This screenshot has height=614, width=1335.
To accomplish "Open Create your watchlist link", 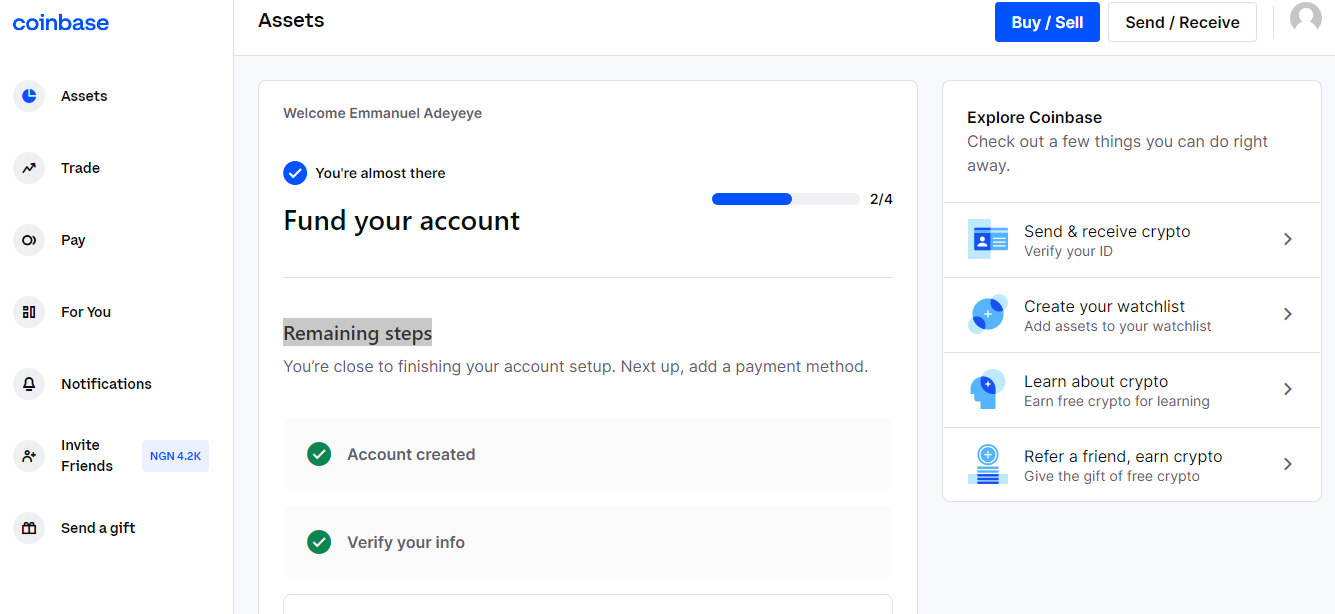I will click(x=1132, y=315).
